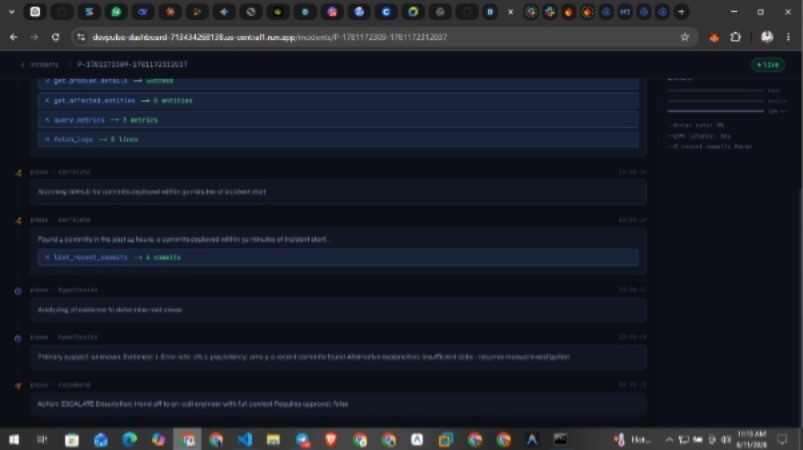Switch to the blue 'C' icon browser tab
Viewport: 803px width, 450px height.
coord(386,12)
